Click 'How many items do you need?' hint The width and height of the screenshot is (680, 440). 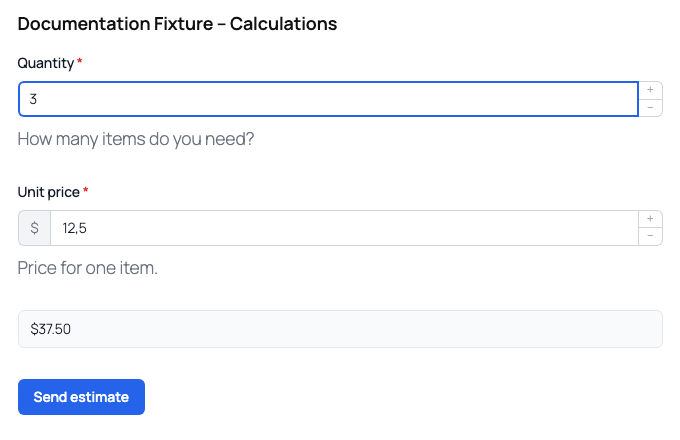tap(136, 139)
